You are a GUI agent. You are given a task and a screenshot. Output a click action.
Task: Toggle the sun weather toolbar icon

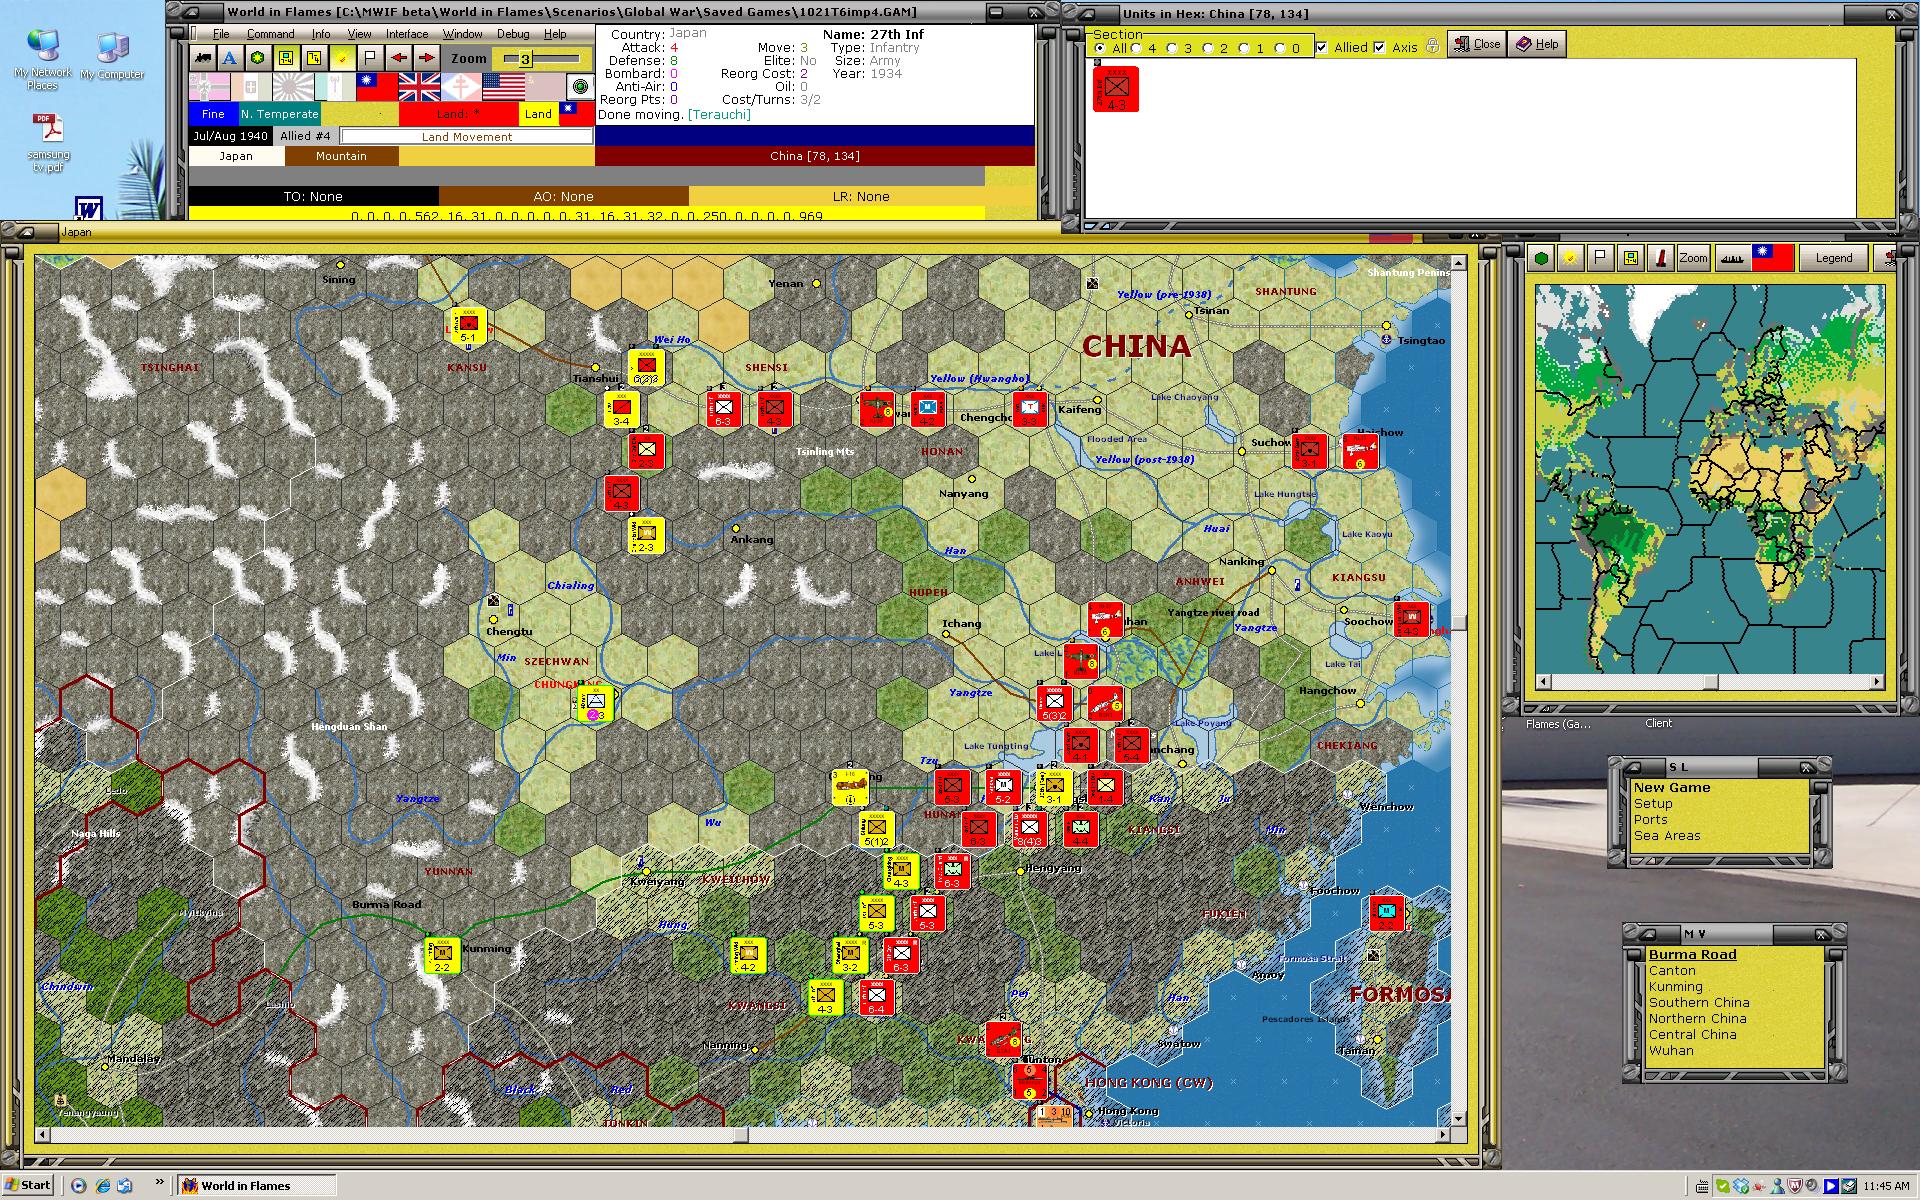(342, 58)
